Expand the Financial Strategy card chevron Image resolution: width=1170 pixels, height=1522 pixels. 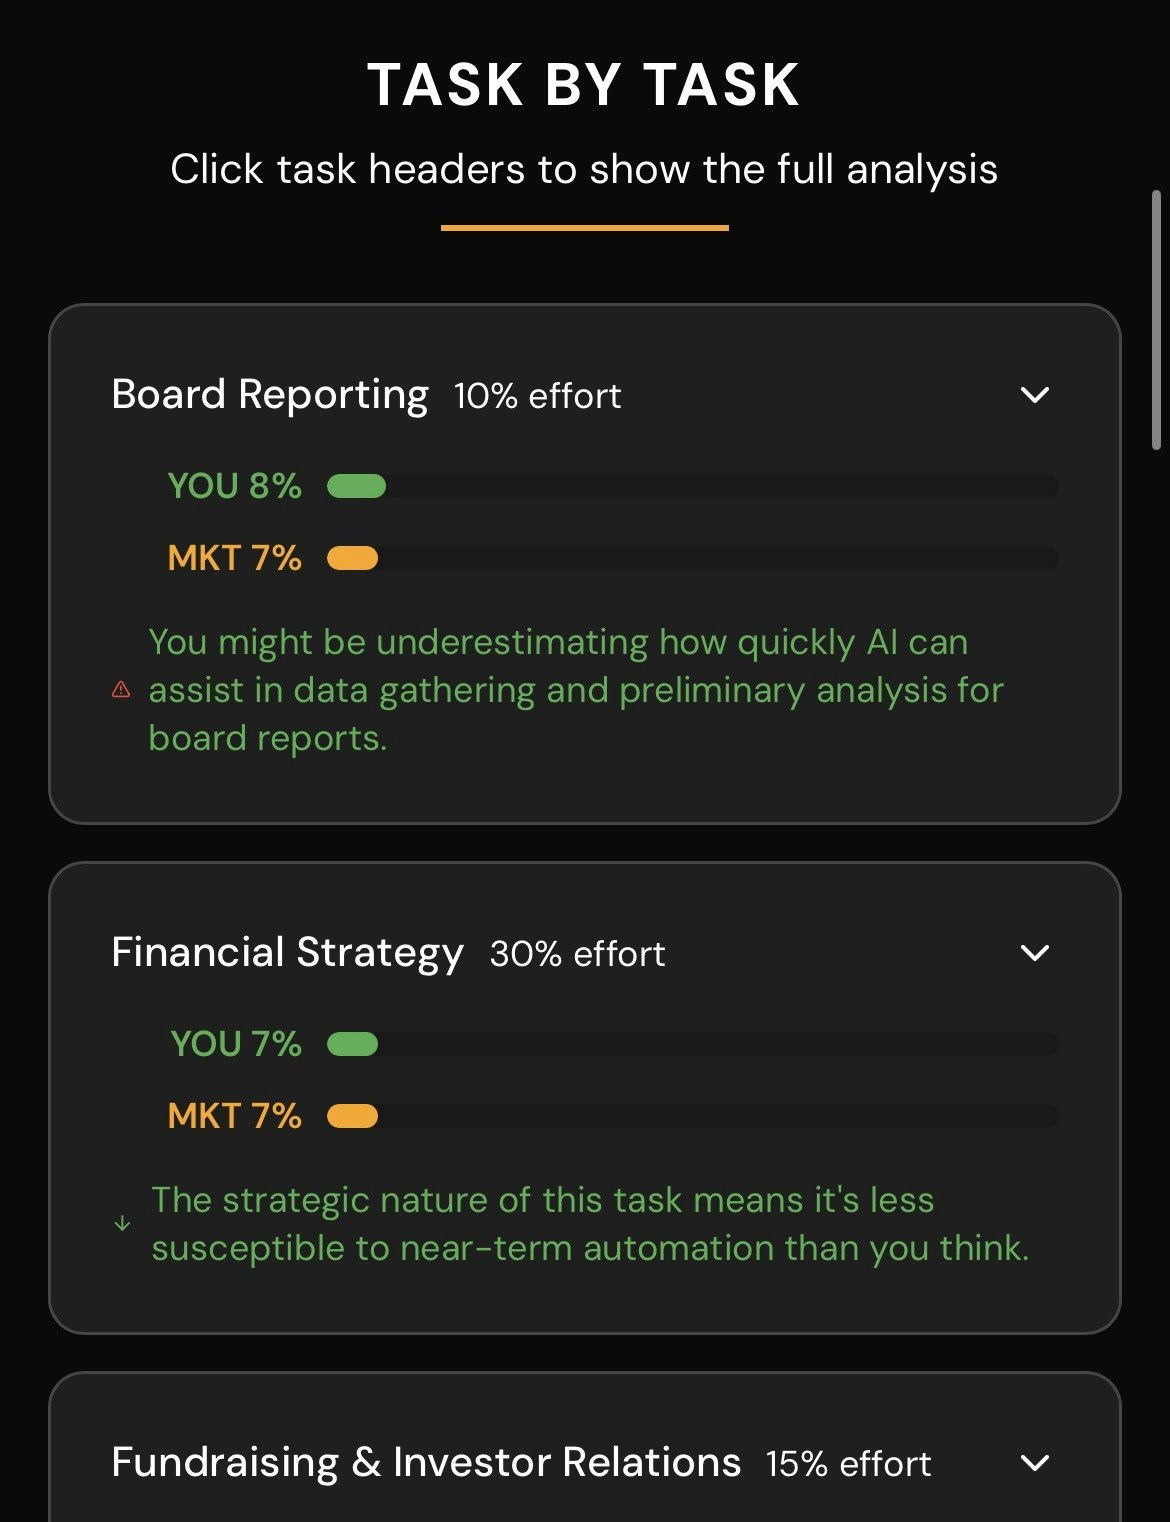pyautogui.click(x=1035, y=953)
